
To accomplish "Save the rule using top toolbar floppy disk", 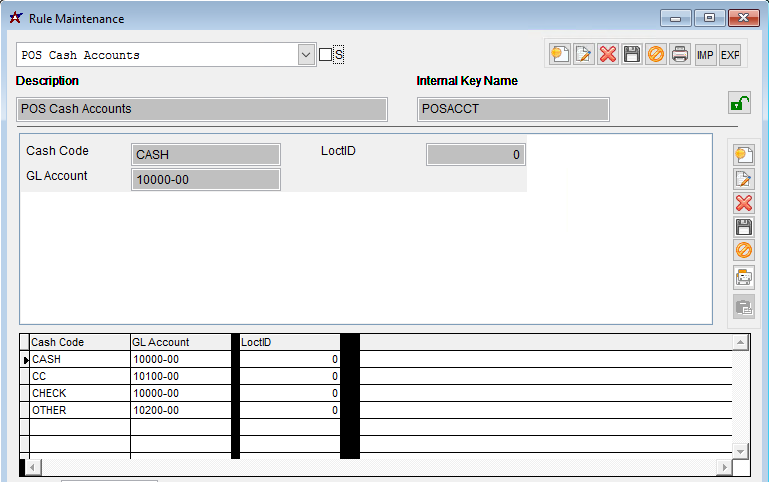I will (632, 55).
